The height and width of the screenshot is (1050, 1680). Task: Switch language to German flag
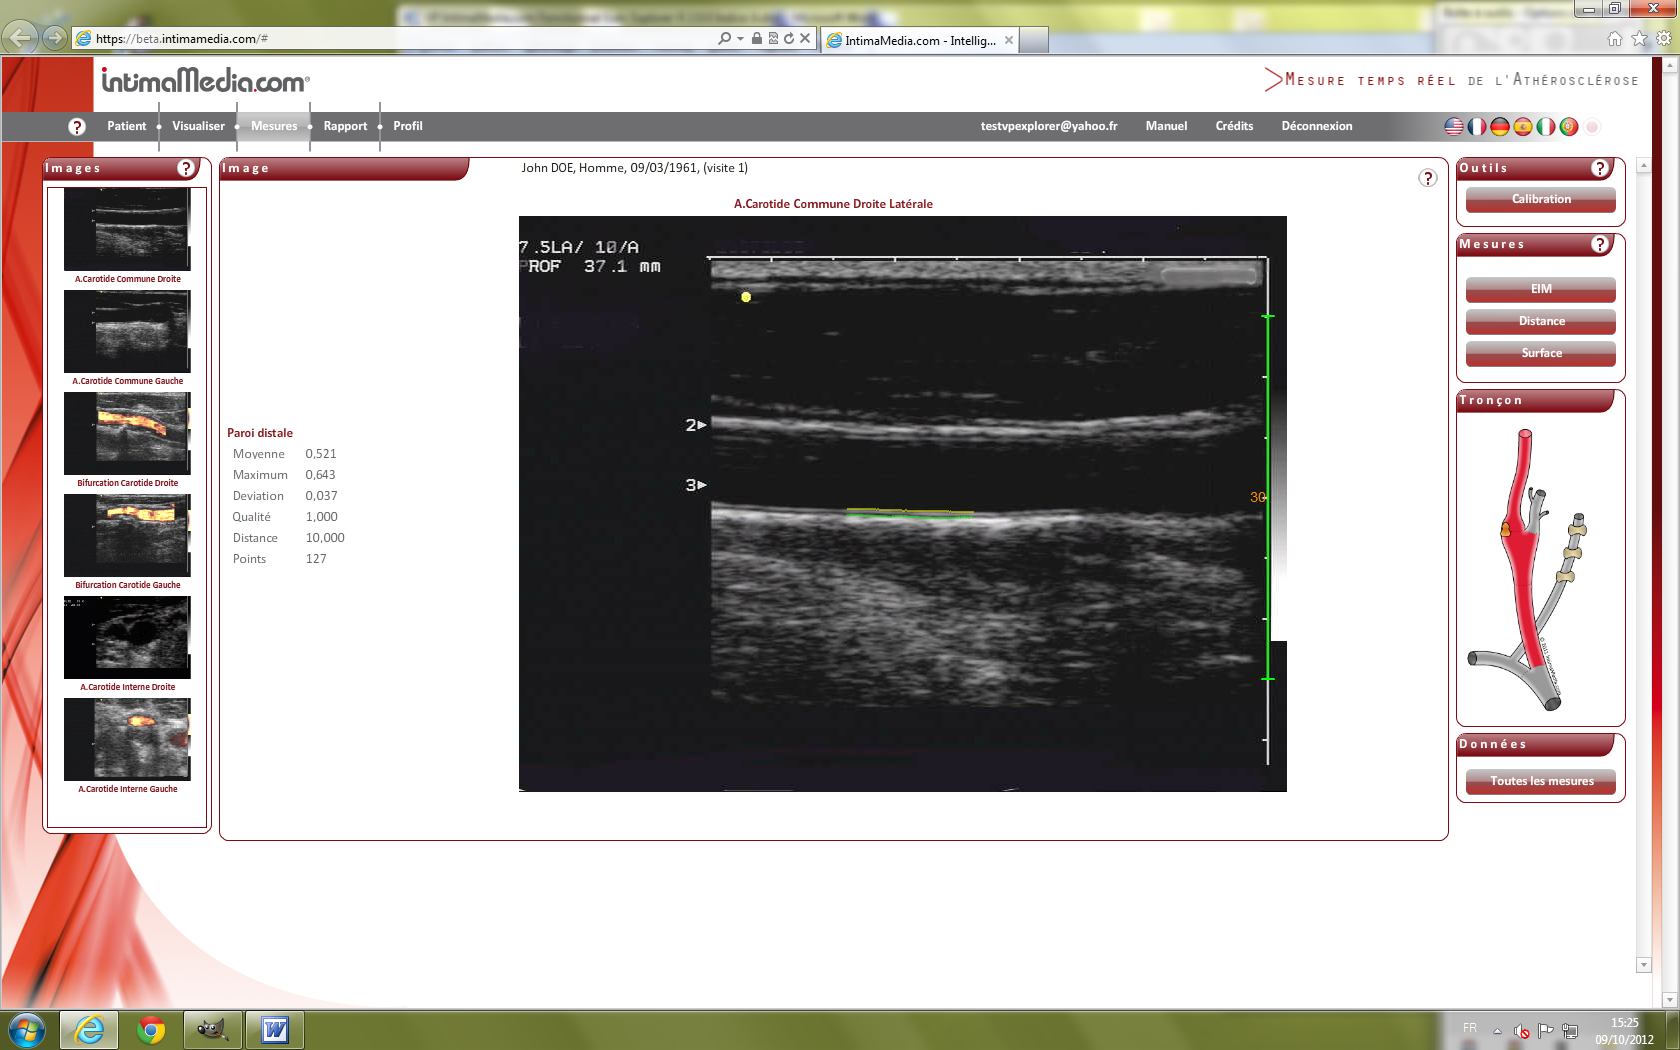coord(1499,127)
